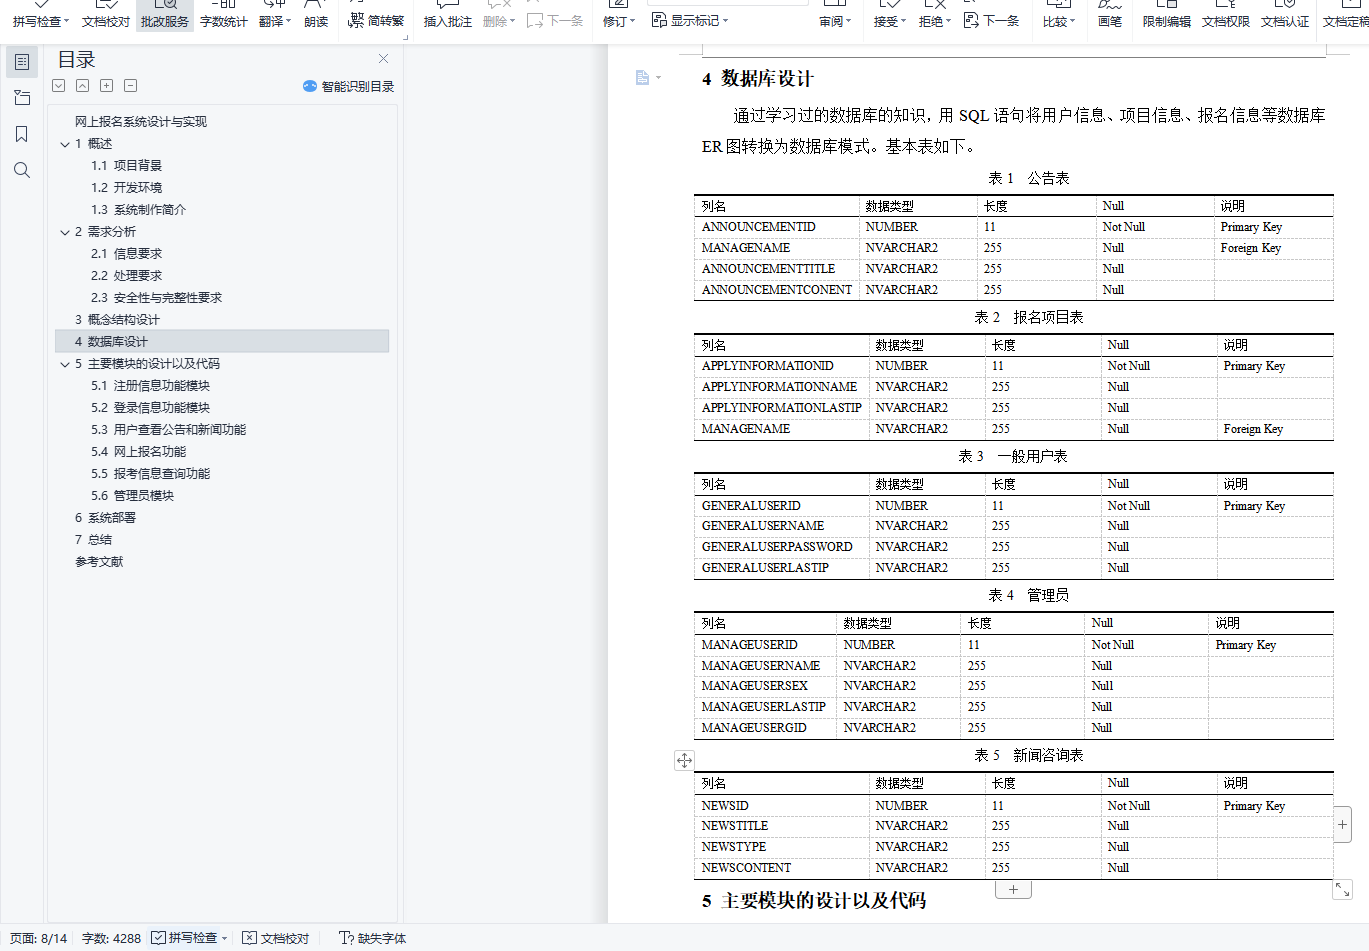1369x951 pixels.
Task: Toggle 拼写检查 in the status bar
Action: [x=184, y=938]
